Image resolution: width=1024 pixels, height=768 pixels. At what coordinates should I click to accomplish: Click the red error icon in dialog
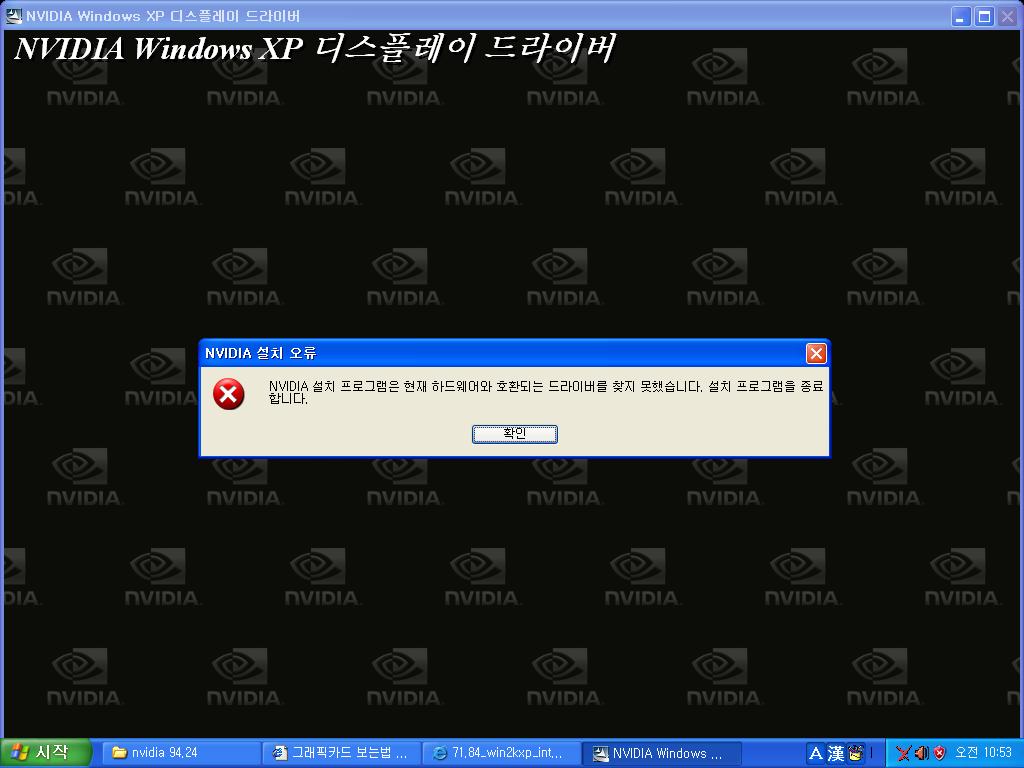(229, 394)
